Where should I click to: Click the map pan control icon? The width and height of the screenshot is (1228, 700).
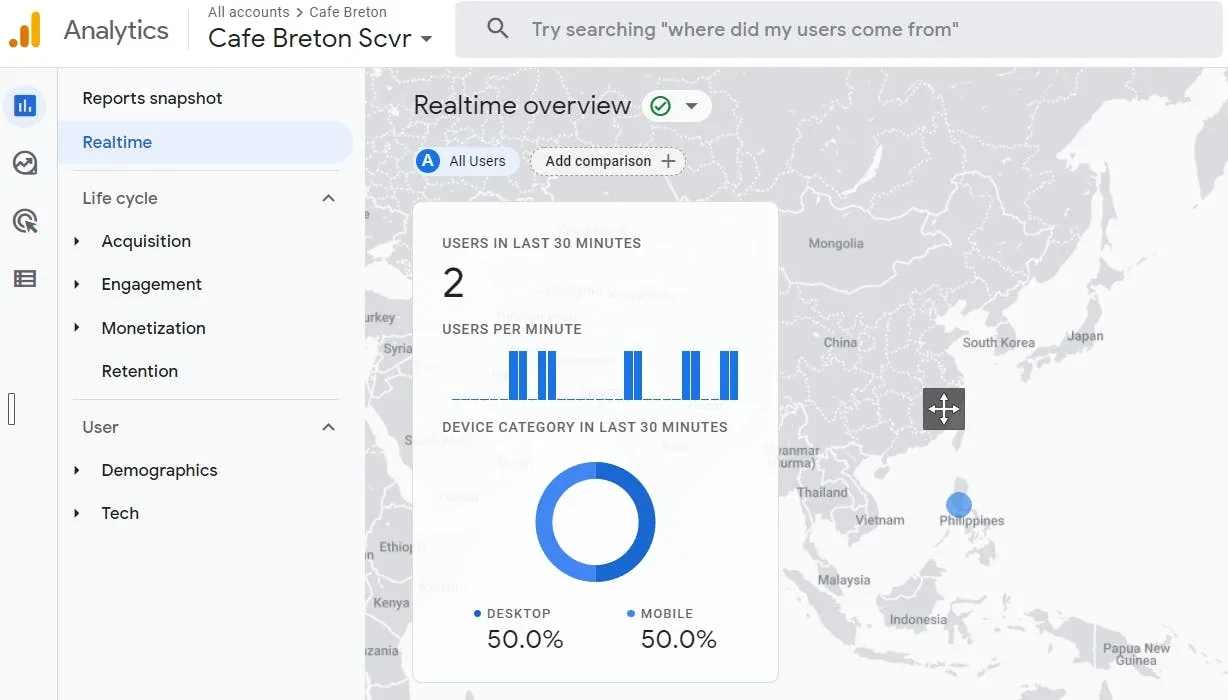(x=944, y=409)
